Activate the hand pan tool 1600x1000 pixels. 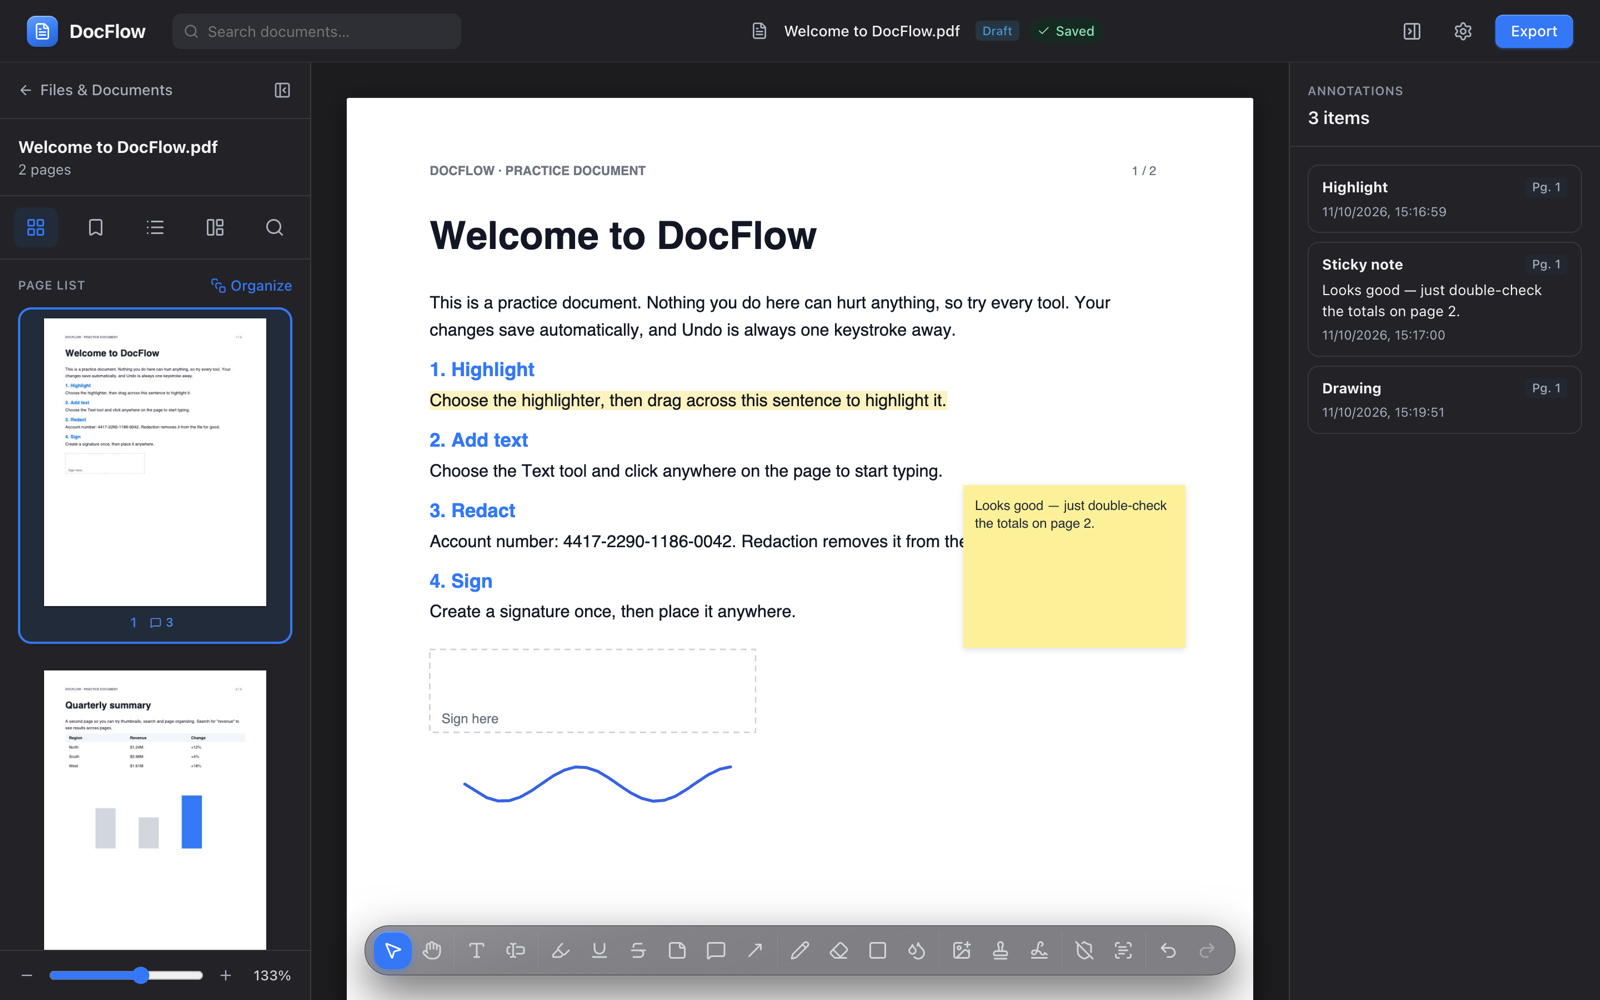tap(432, 950)
